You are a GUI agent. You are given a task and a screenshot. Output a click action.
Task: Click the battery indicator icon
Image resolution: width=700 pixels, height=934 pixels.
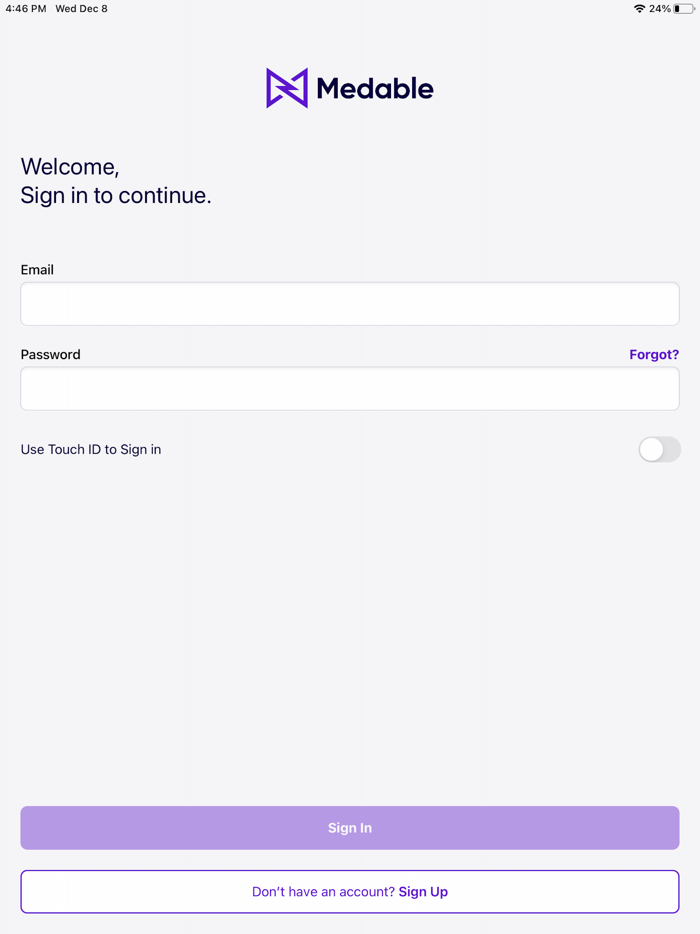[684, 9]
